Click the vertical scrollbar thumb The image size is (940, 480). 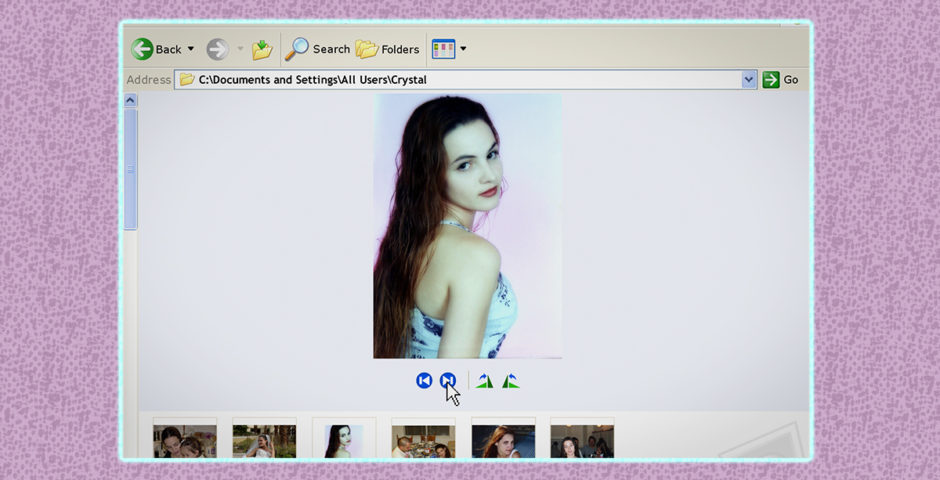coord(131,169)
